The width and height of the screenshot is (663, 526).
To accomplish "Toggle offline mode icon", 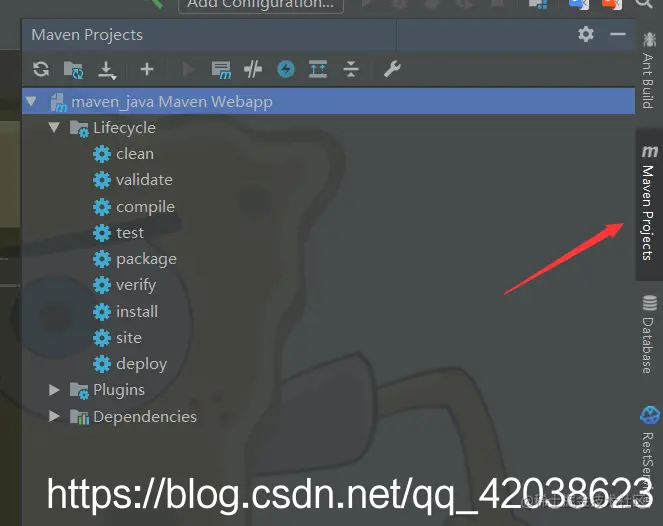I will 253,69.
